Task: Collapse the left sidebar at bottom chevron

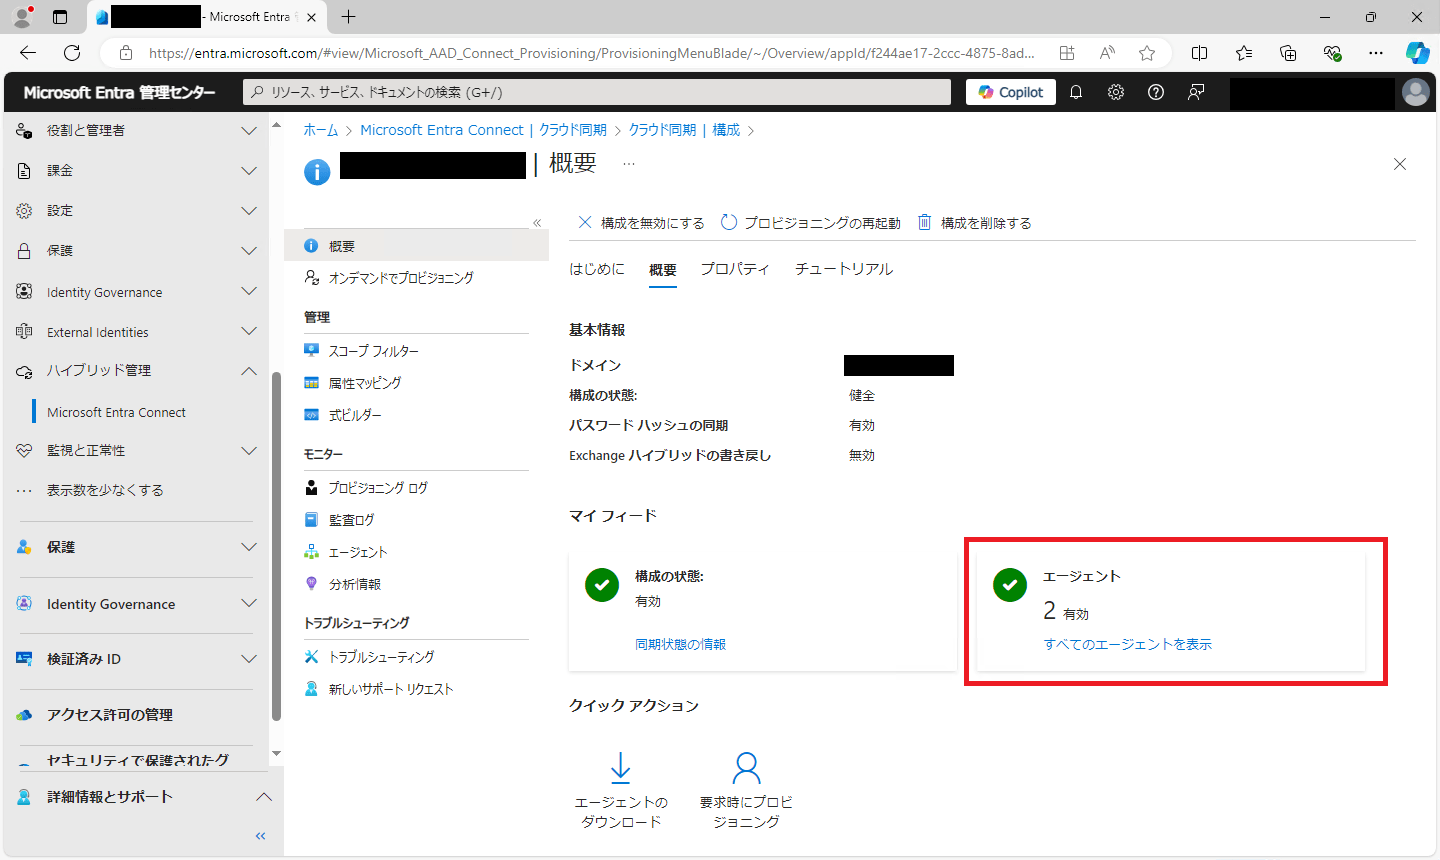Action: 260,836
